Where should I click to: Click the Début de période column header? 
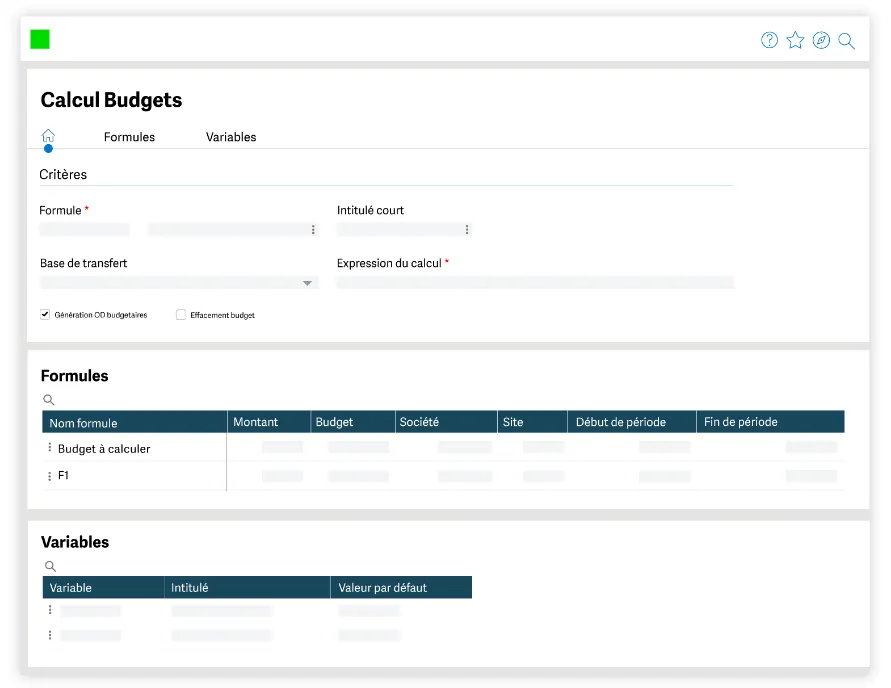[632, 422]
